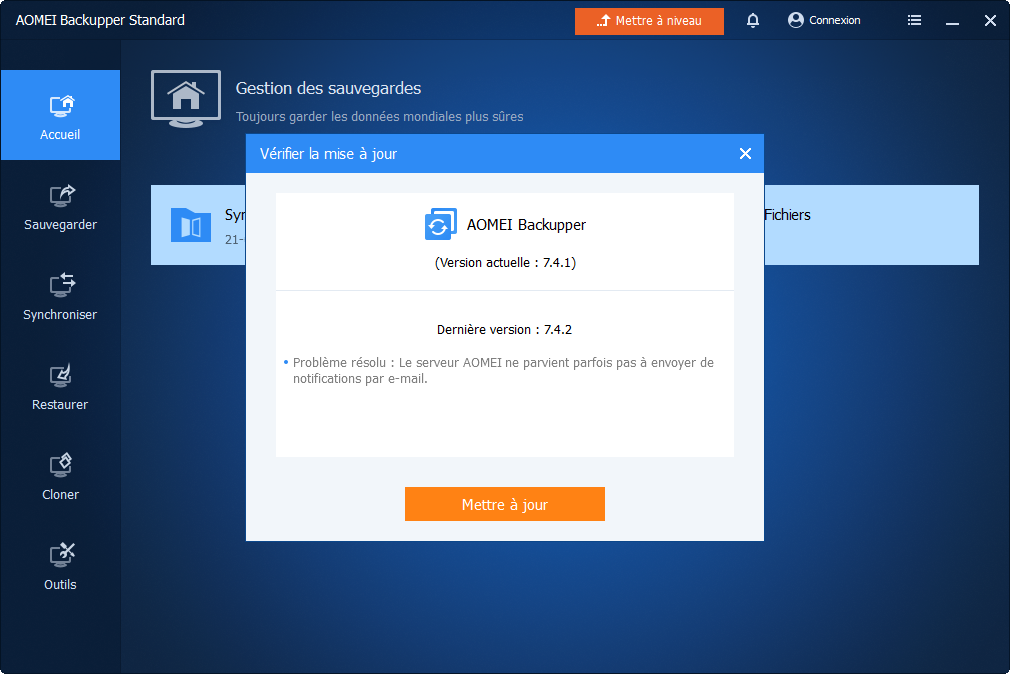This screenshot has width=1010, height=674.
Task: Click the Dernière version : 7.4.2 text
Action: click(x=504, y=329)
